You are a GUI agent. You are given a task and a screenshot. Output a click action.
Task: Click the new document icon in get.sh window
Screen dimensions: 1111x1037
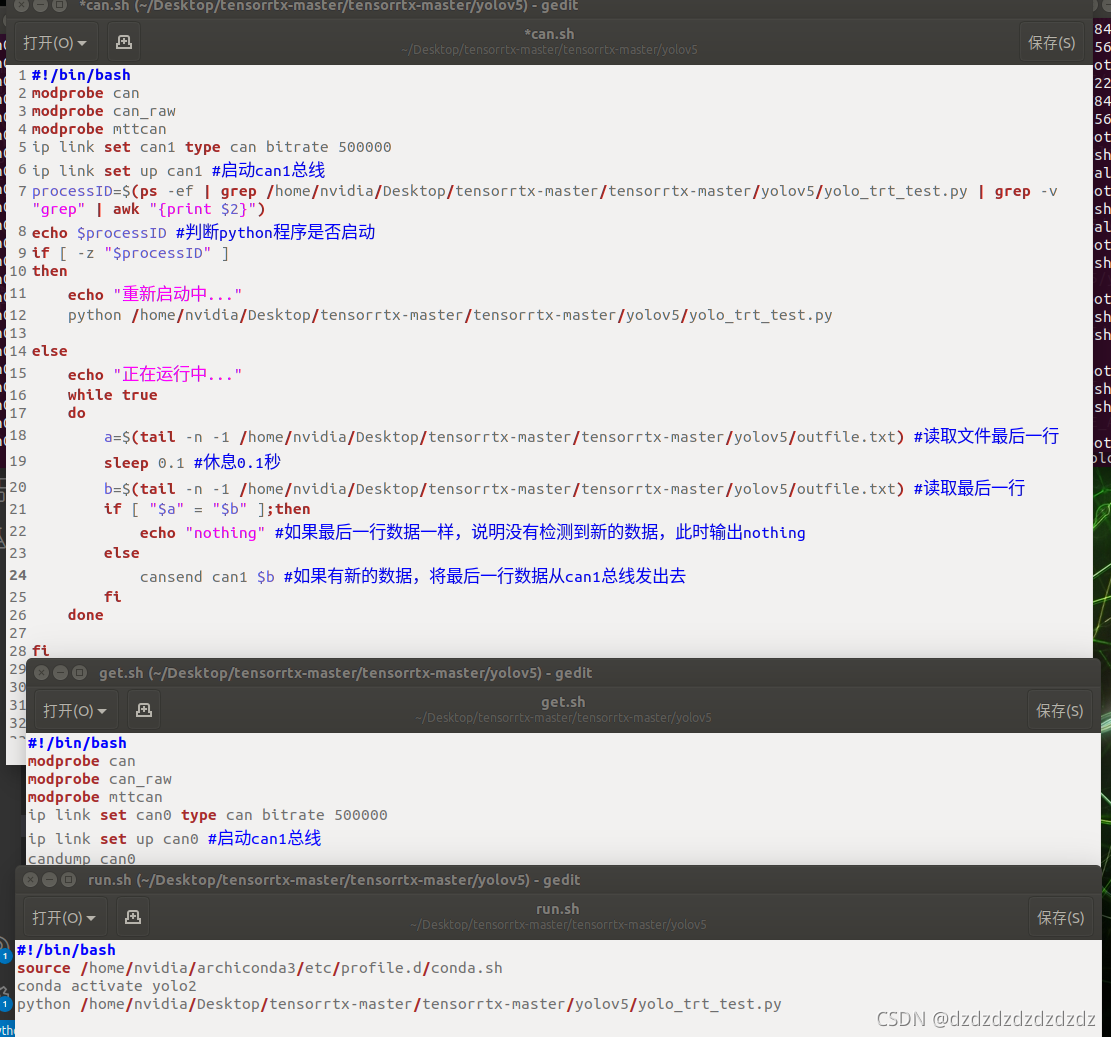144,710
